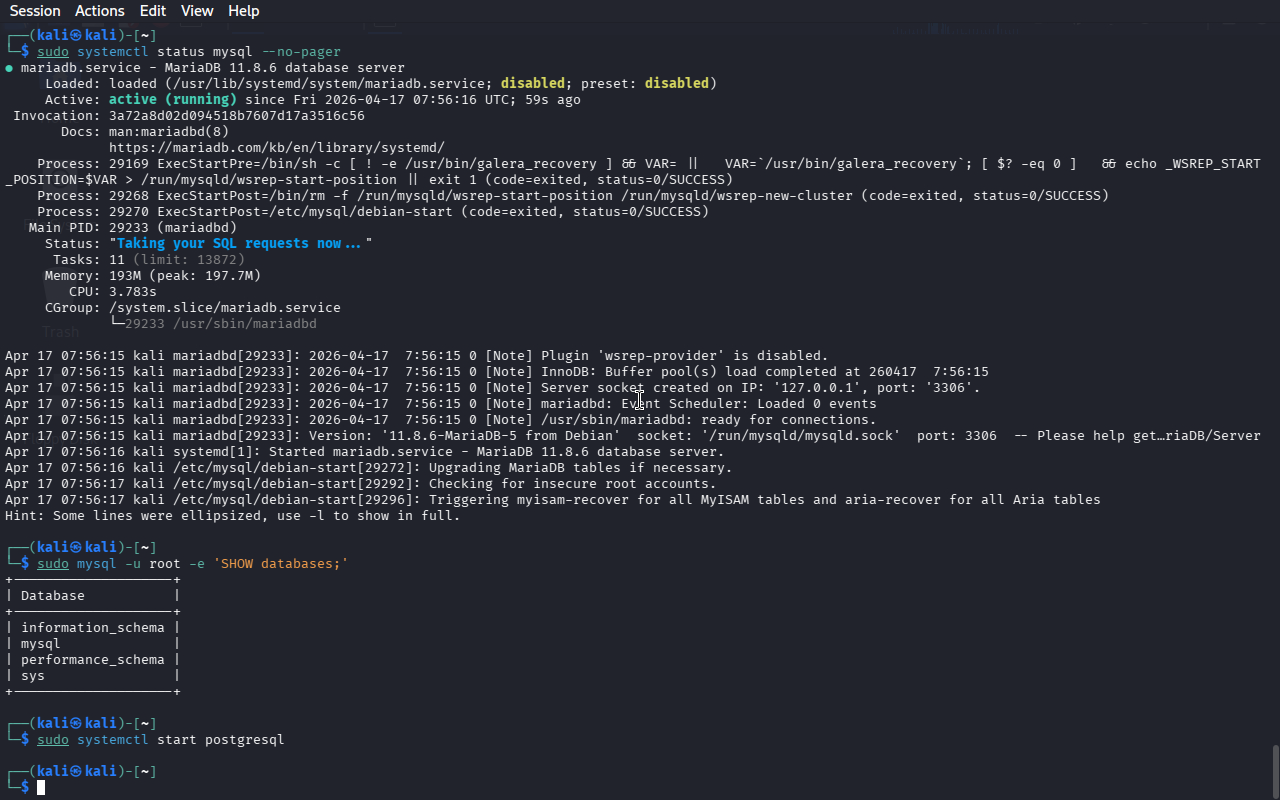Open the Help menu
1280x800 pixels.
(x=243, y=11)
